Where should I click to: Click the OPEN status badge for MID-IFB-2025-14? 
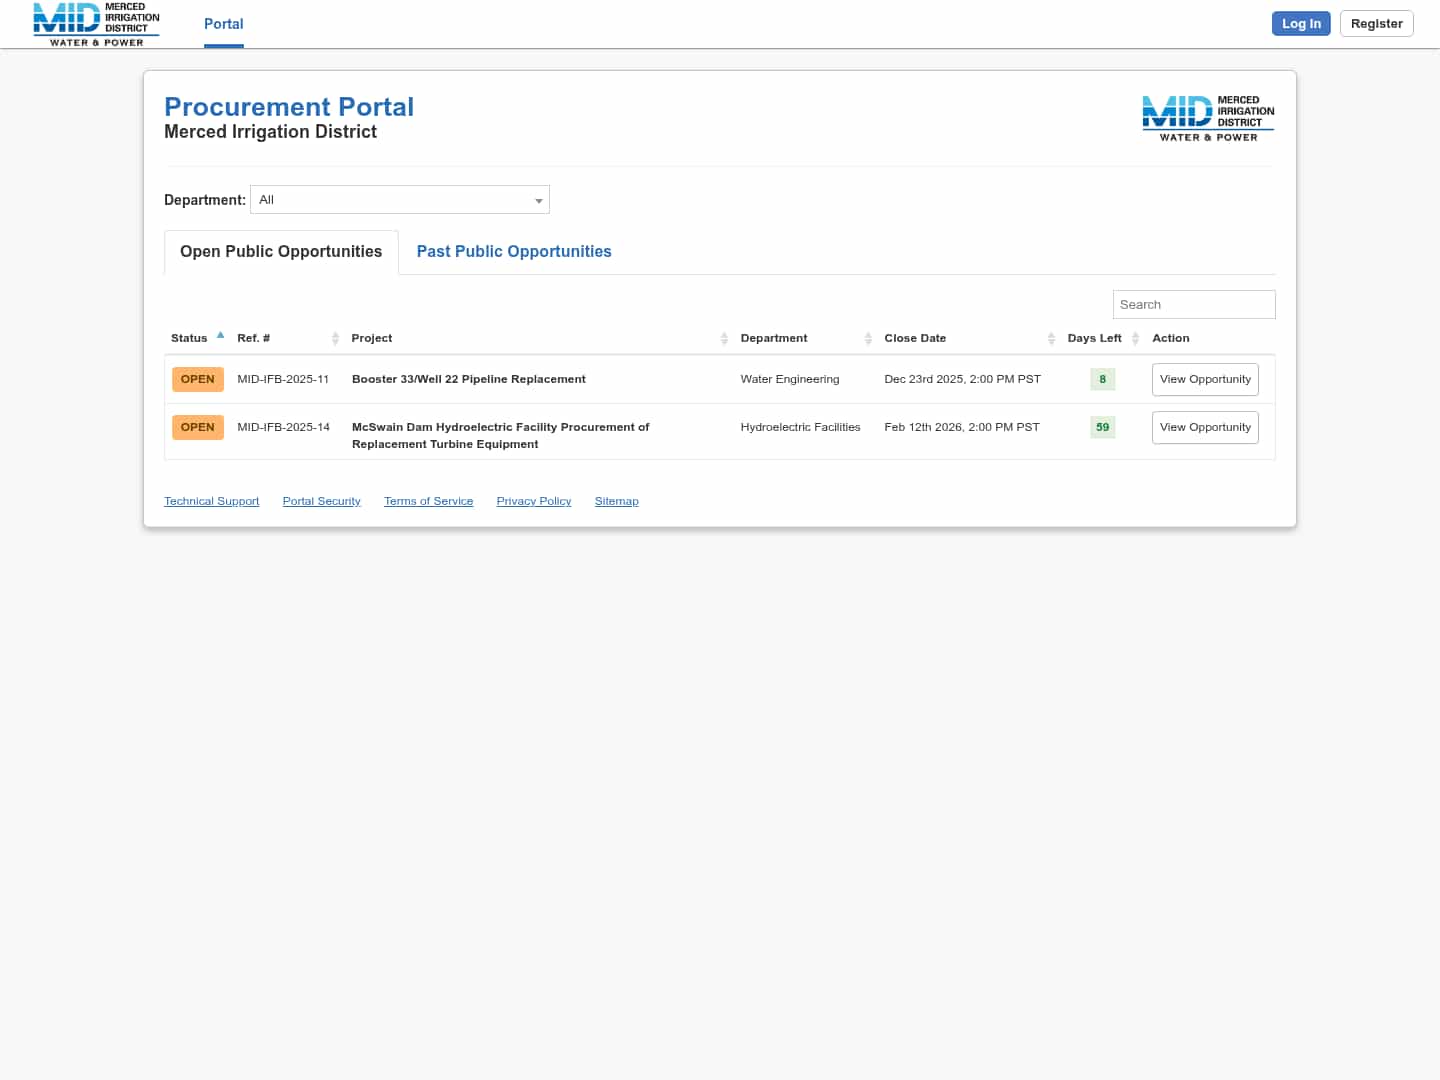pyautogui.click(x=197, y=427)
